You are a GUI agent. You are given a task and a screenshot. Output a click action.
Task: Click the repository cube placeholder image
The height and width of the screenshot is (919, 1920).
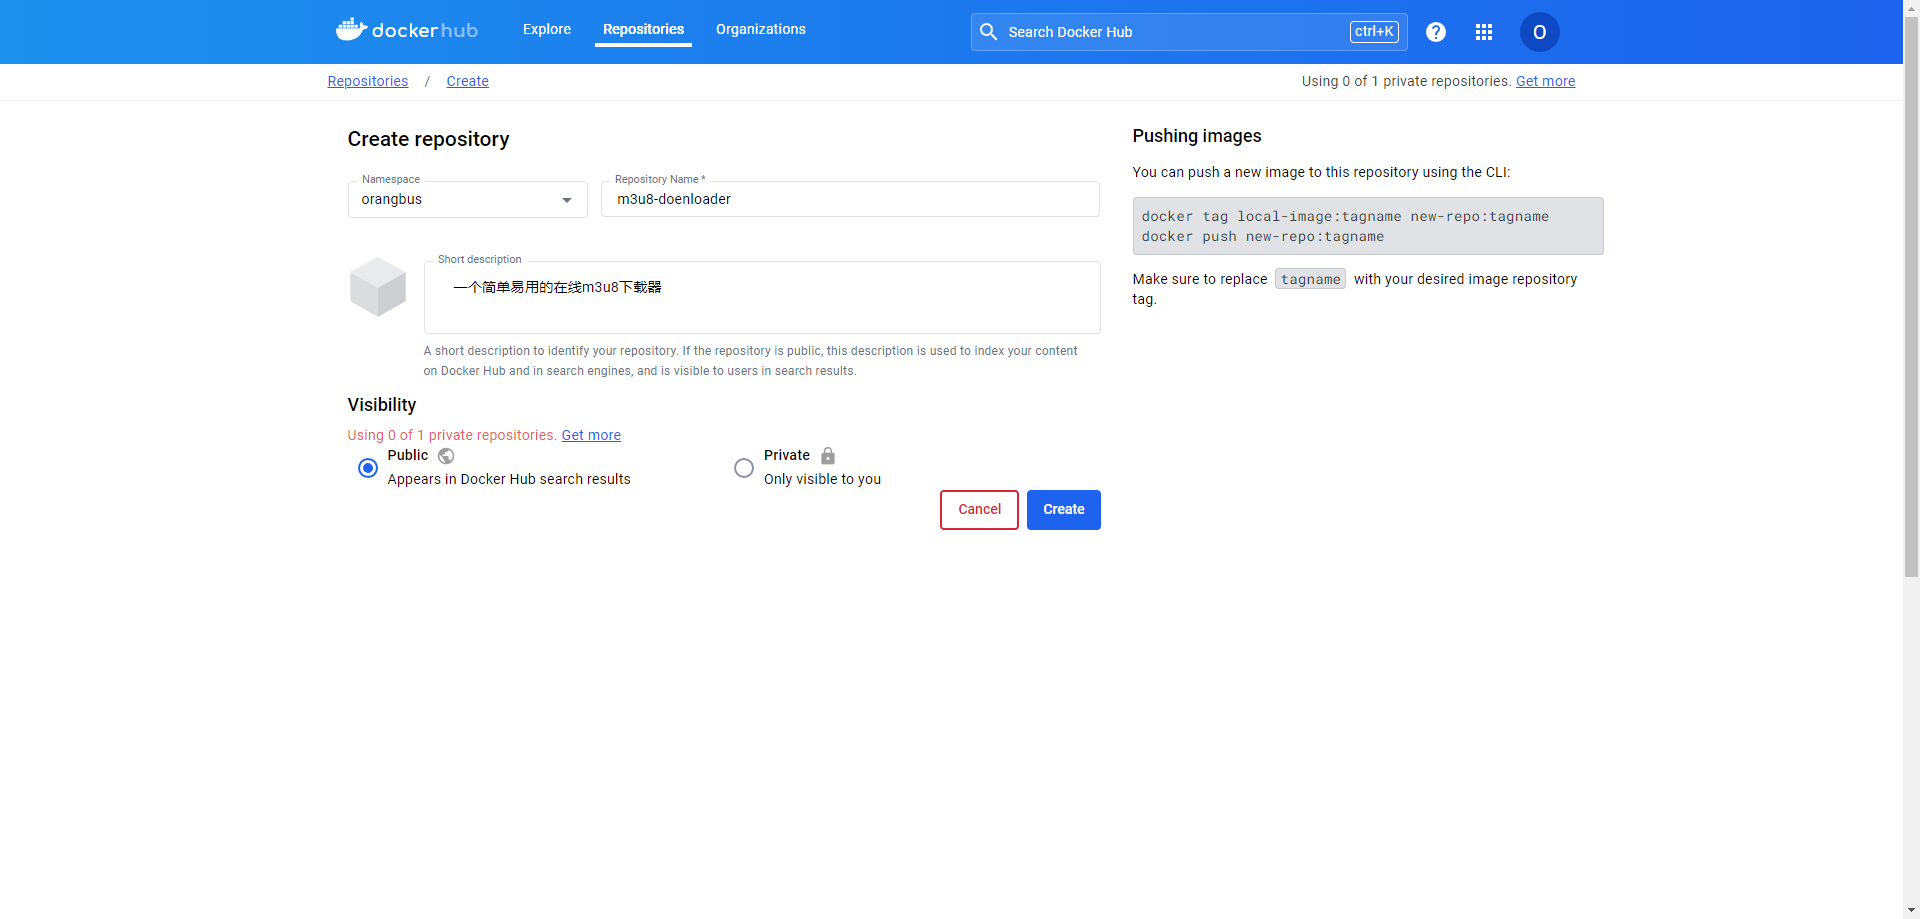[x=378, y=287]
